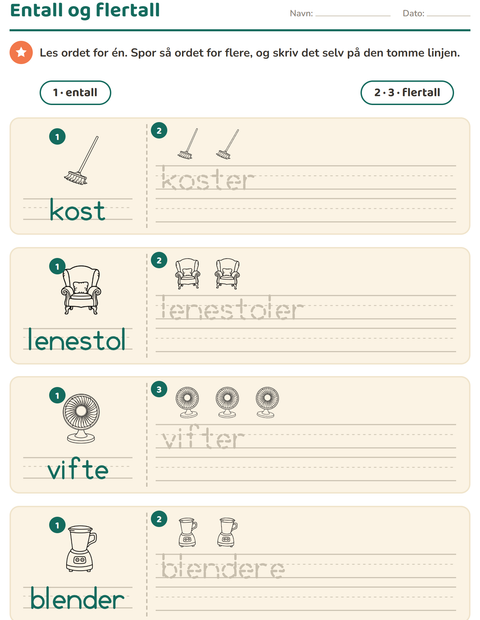Image resolution: width=480 pixels, height=620 pixels.
Task: Click the empty writing line below 'koster'
Action: [x=306, y=210]
